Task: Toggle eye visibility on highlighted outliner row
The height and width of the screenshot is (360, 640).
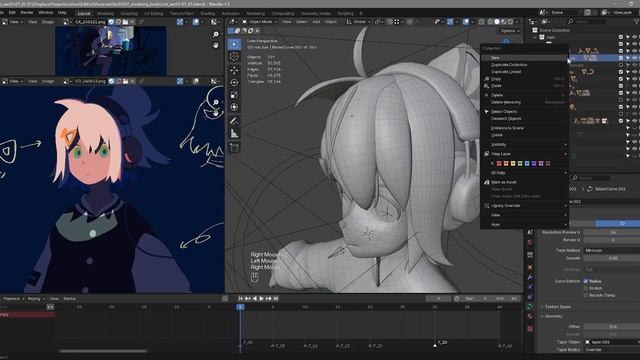Action: point(634,58)
